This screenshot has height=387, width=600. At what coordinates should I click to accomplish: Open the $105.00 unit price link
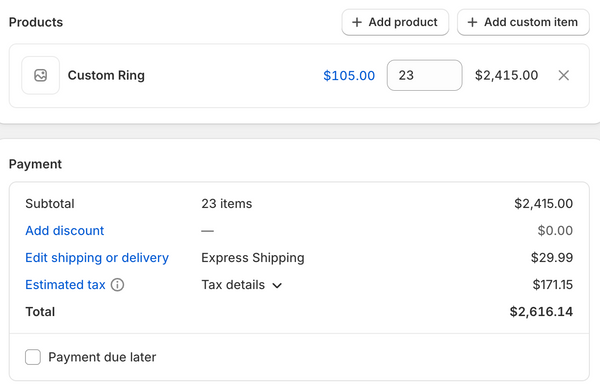pos(349,75)
